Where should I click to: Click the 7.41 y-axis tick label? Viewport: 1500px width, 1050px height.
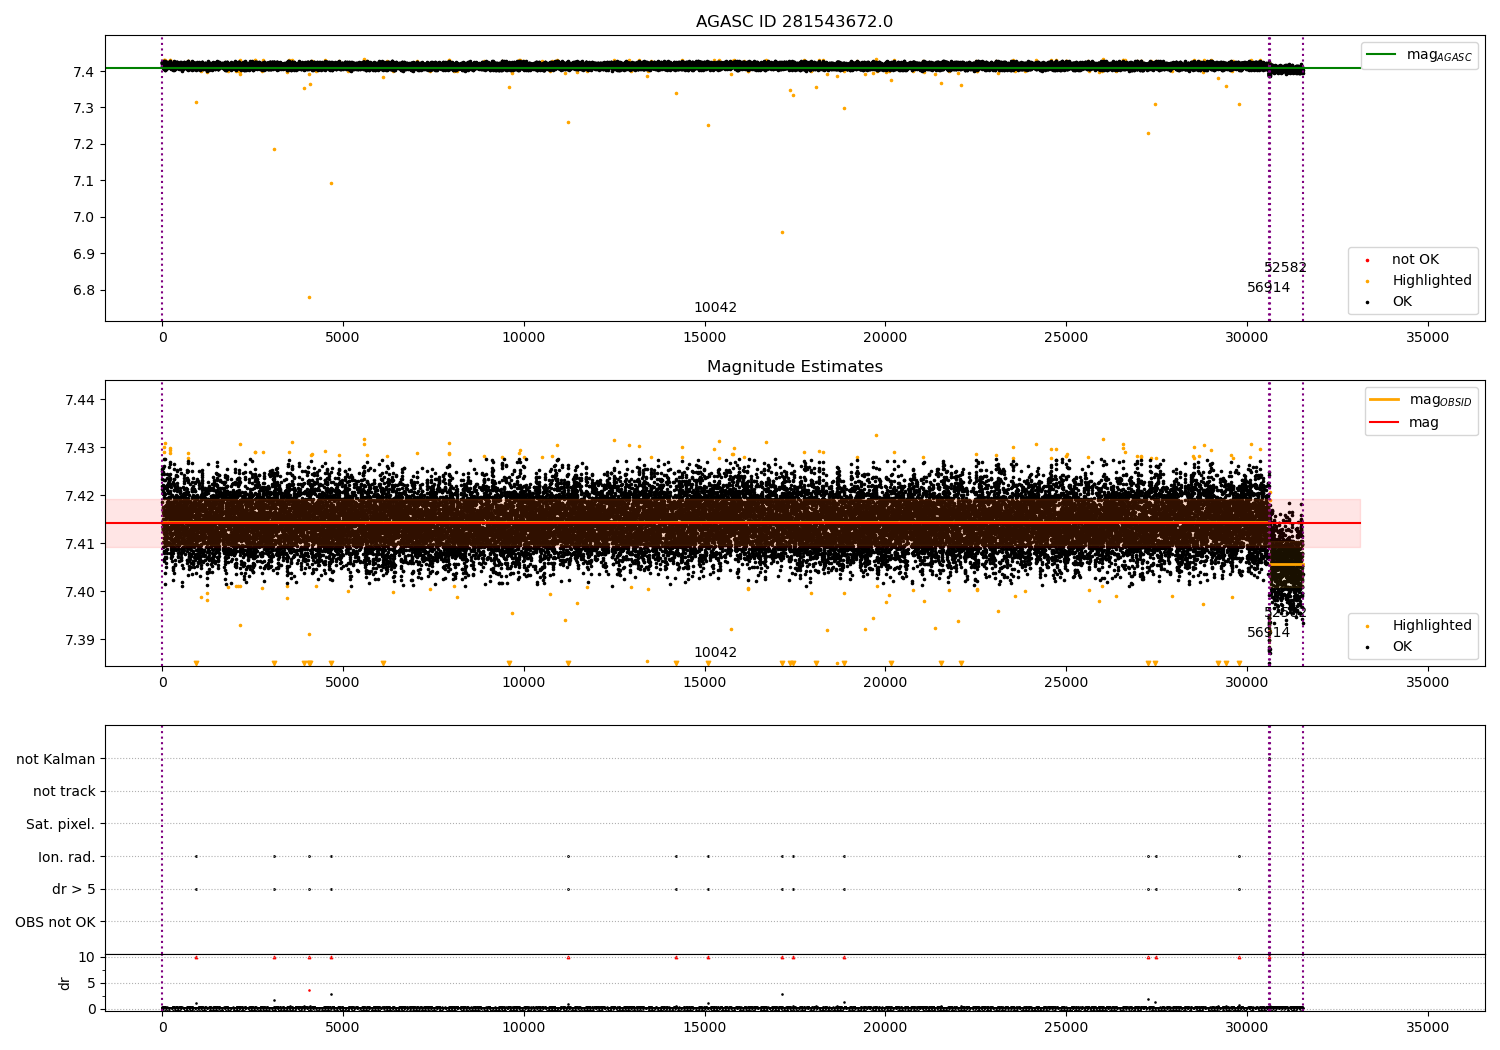pos(80,544)
